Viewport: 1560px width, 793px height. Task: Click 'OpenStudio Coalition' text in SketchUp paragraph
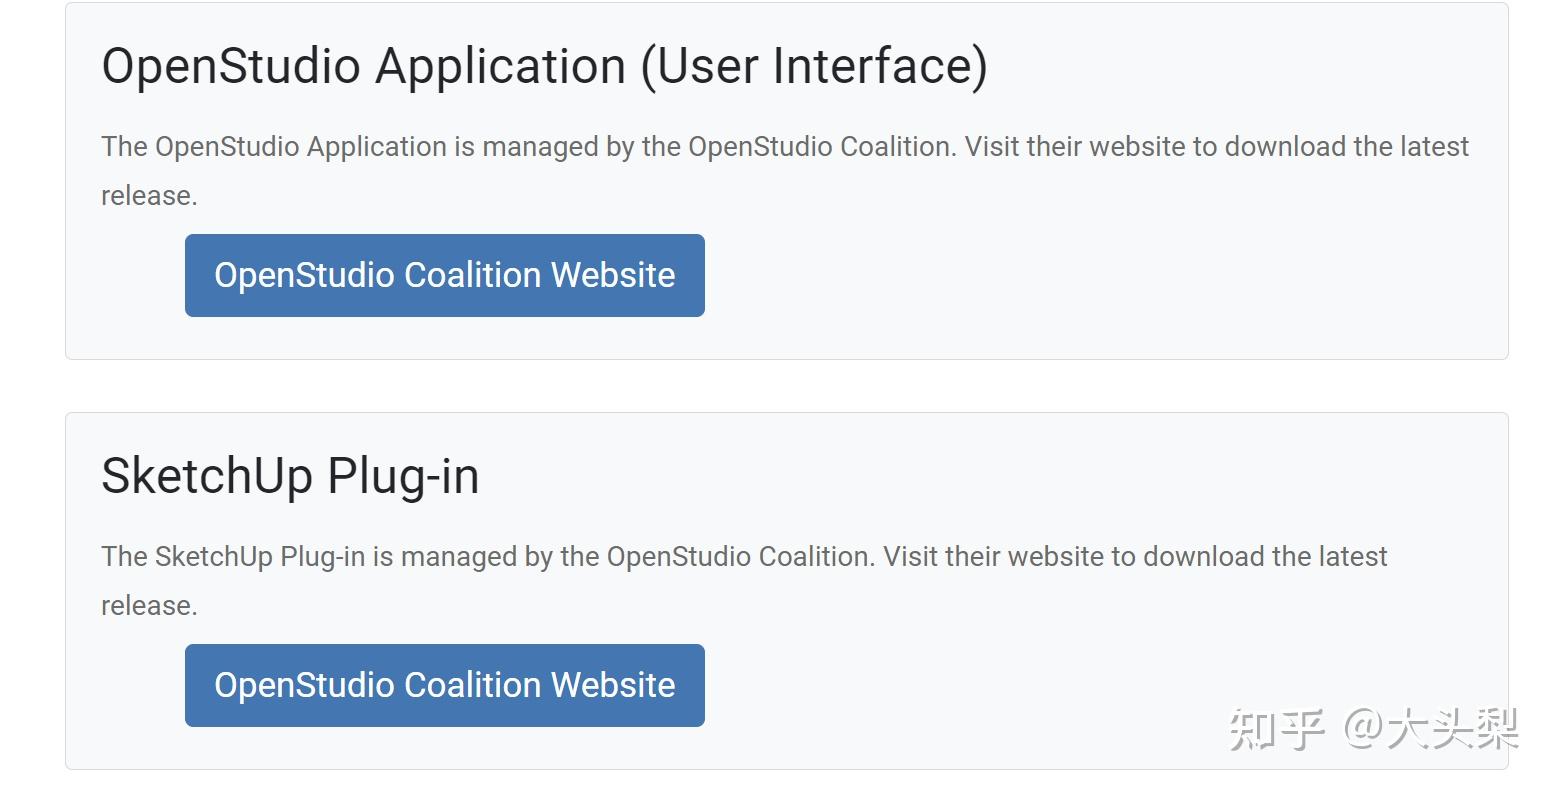[739, 557]
